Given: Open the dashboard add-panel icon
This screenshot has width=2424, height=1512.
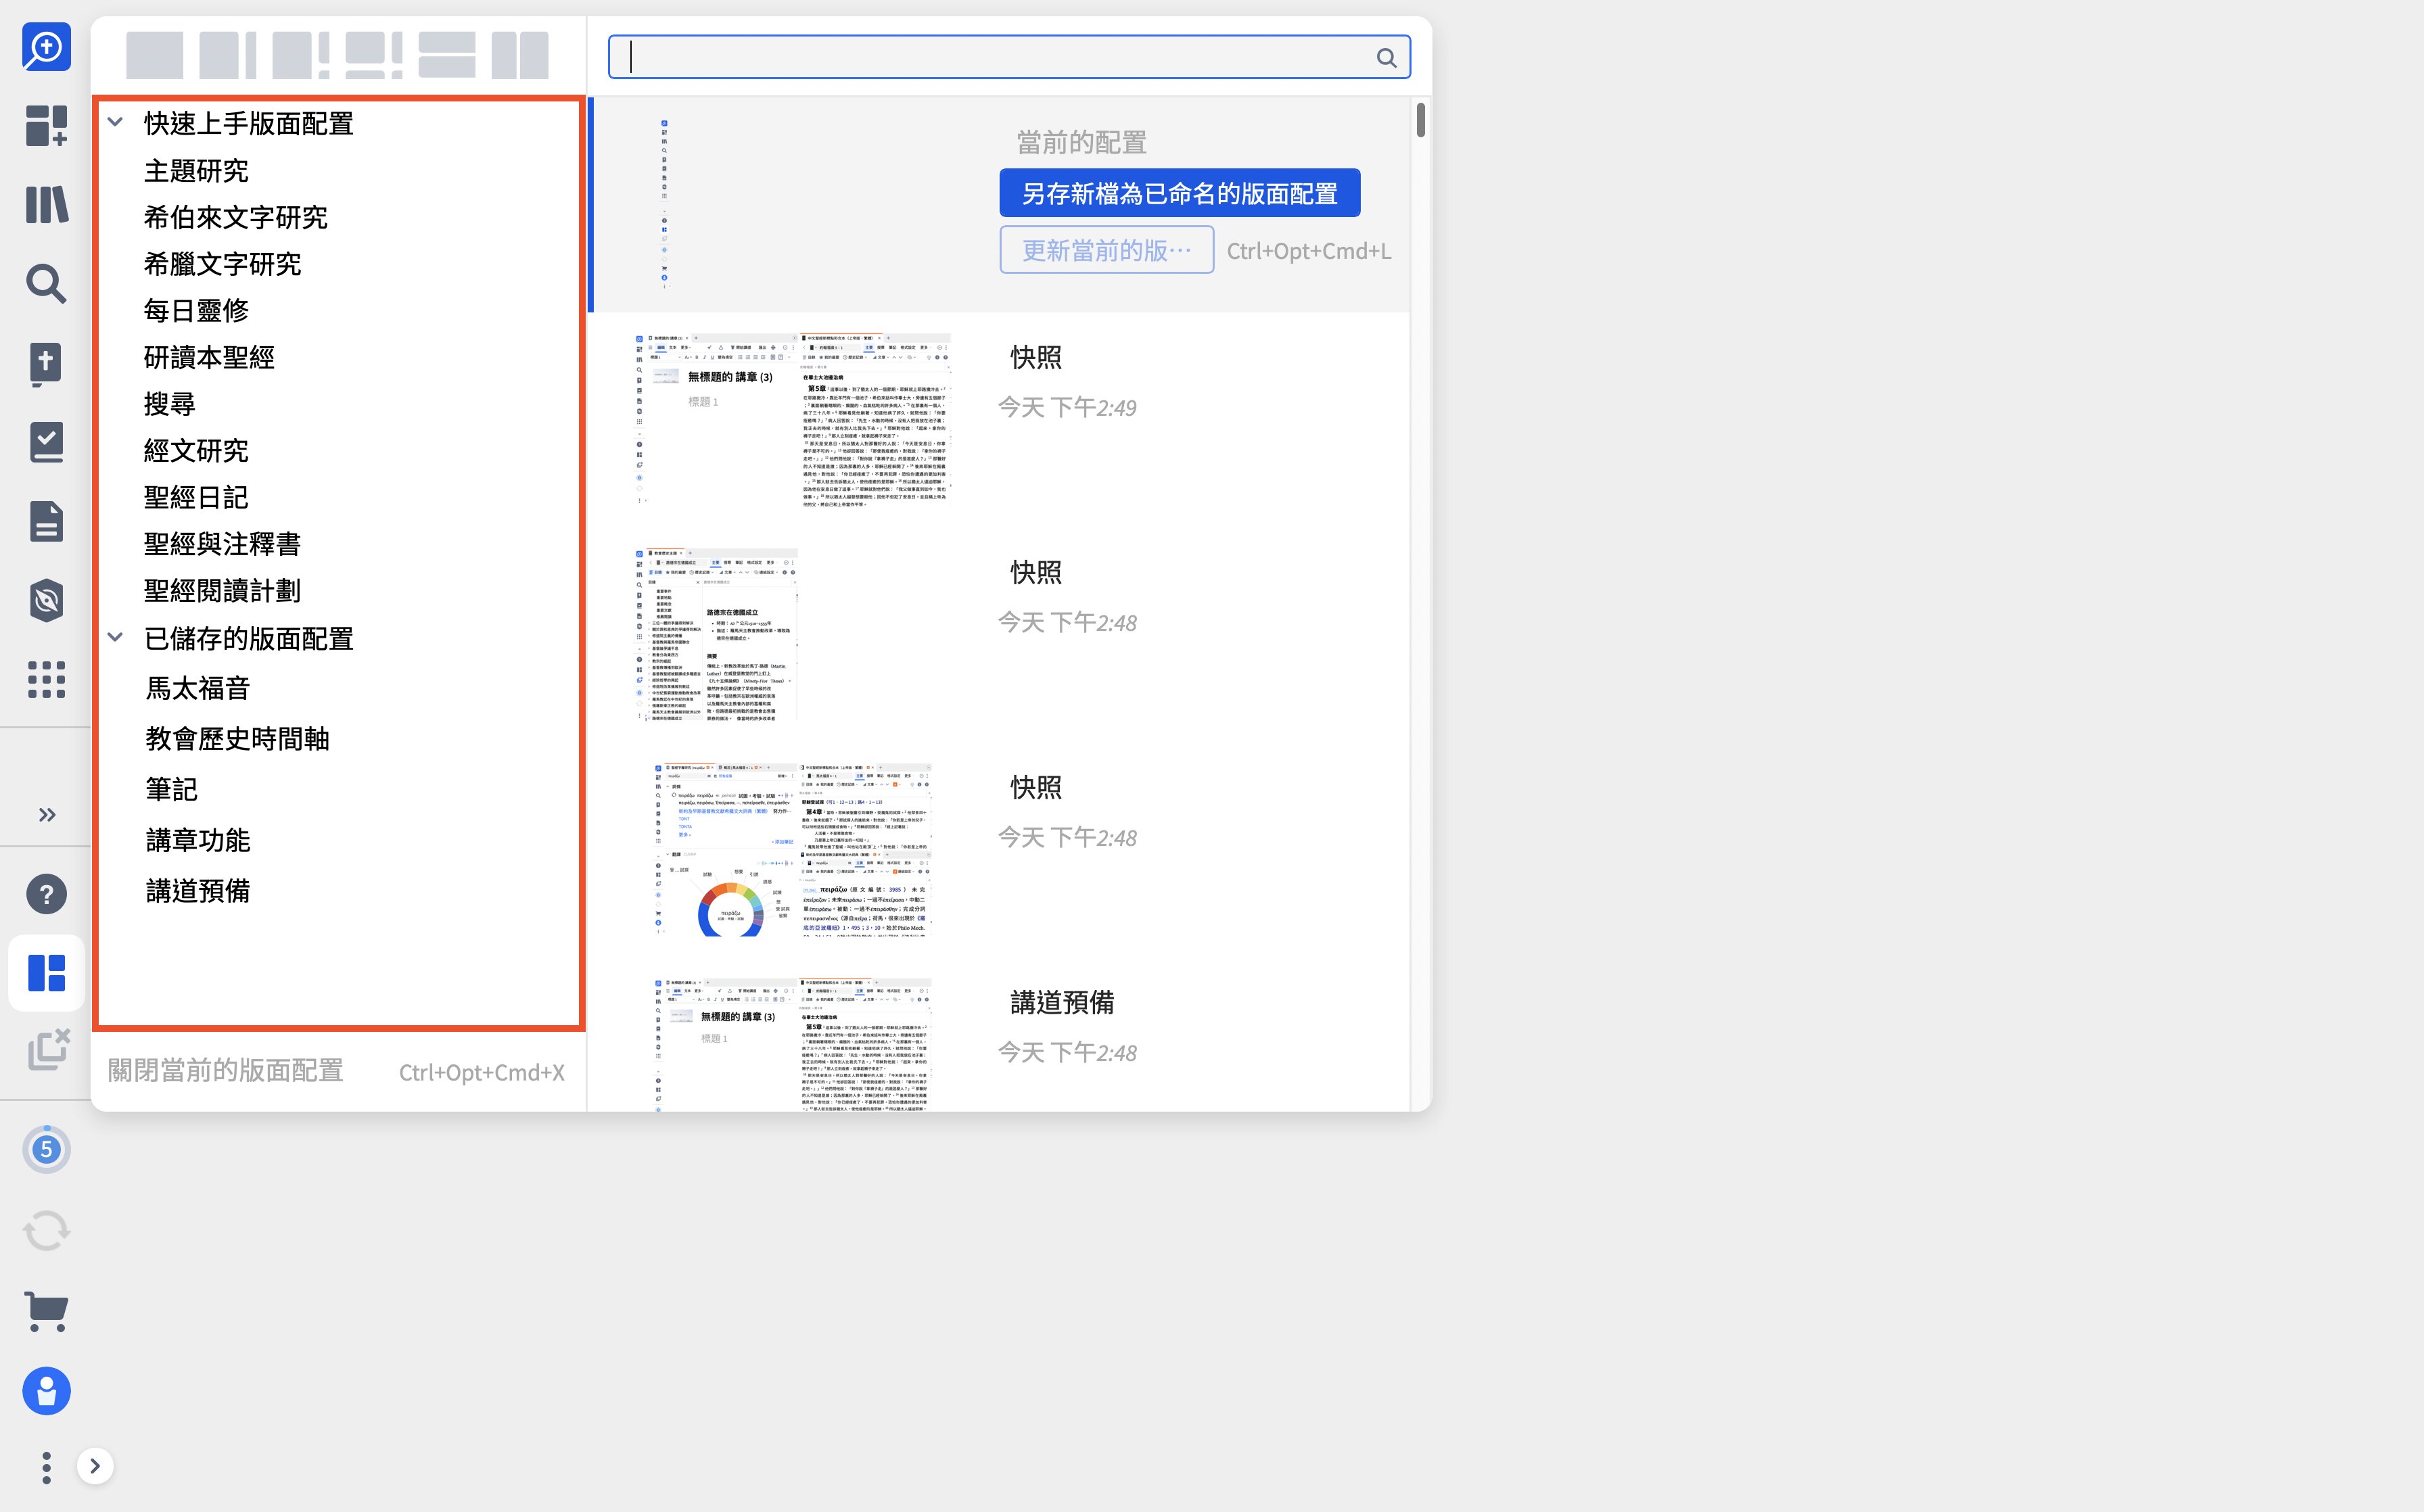Looking at the screenshot, I should tap(46, 126).
